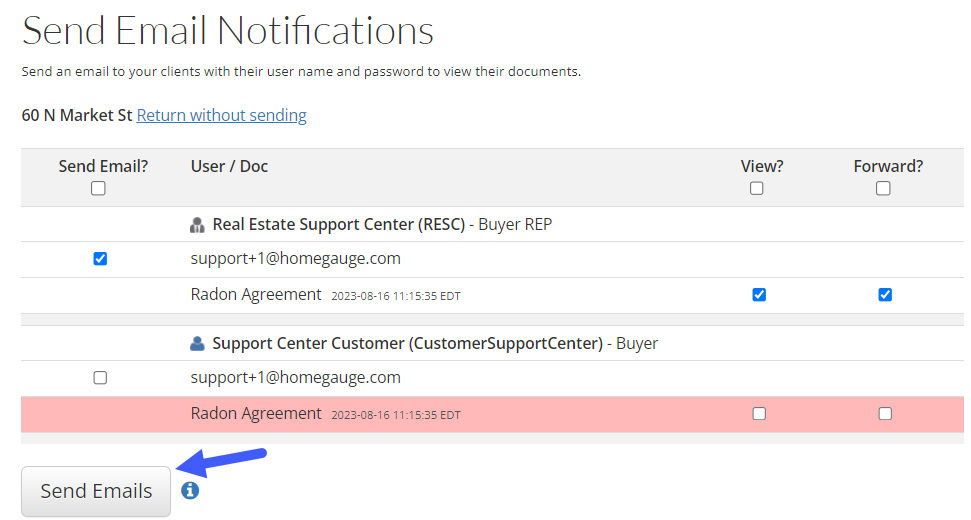The height and width of the screenshot is (520, 971).
Task: Toggle the Forward select-all header checkbox
Action: (883, 188)
